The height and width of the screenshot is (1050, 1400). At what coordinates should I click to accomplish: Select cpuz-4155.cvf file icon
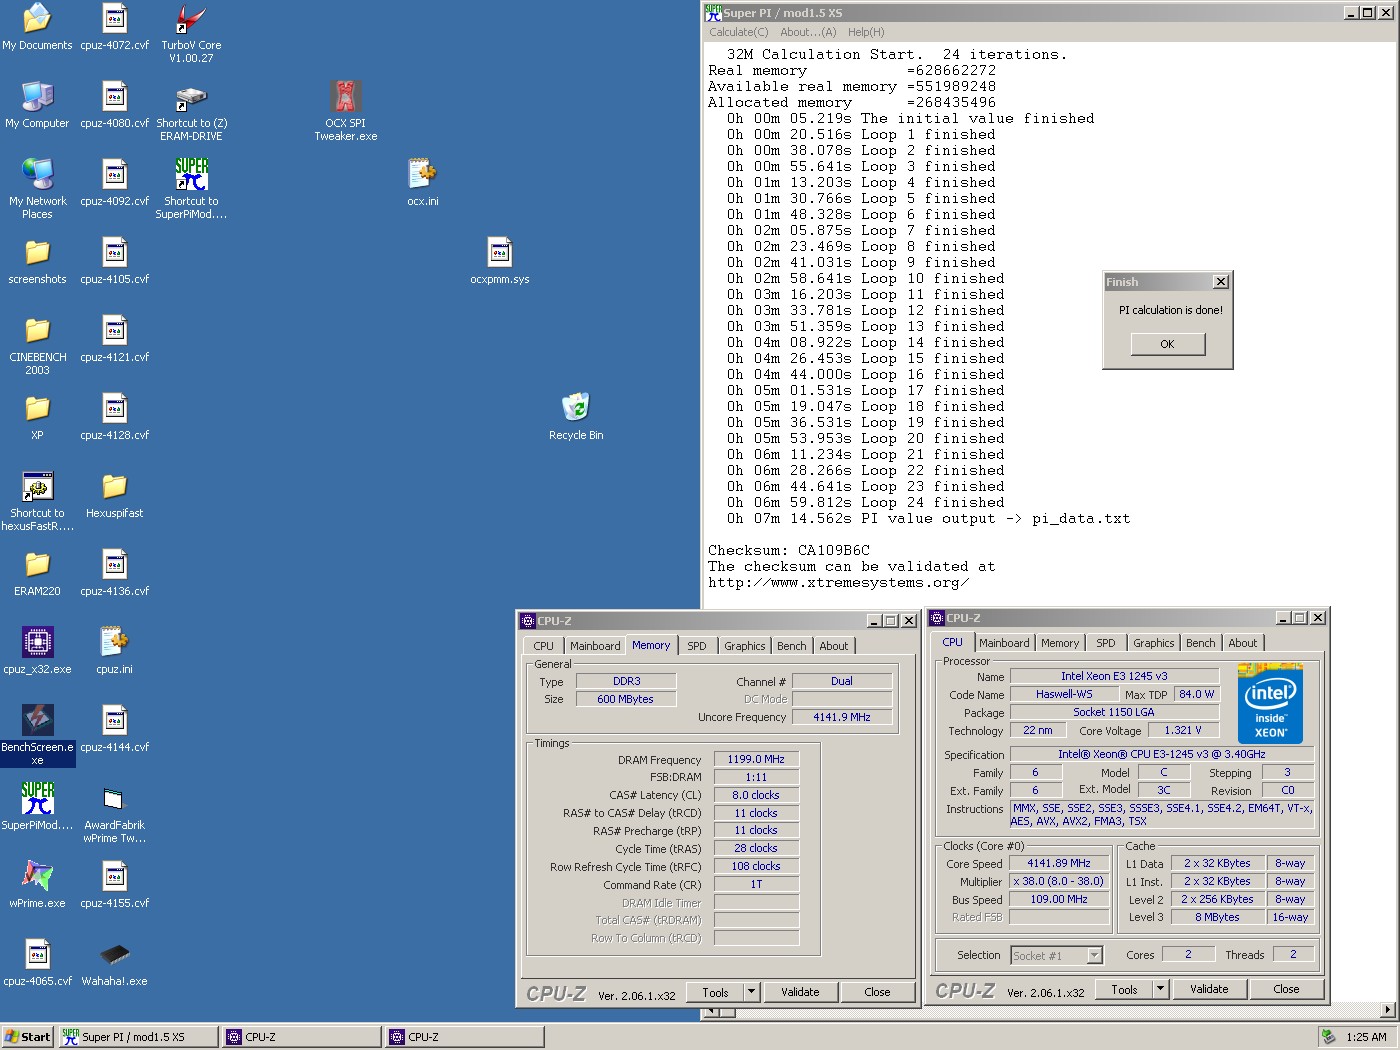point(114,884)
